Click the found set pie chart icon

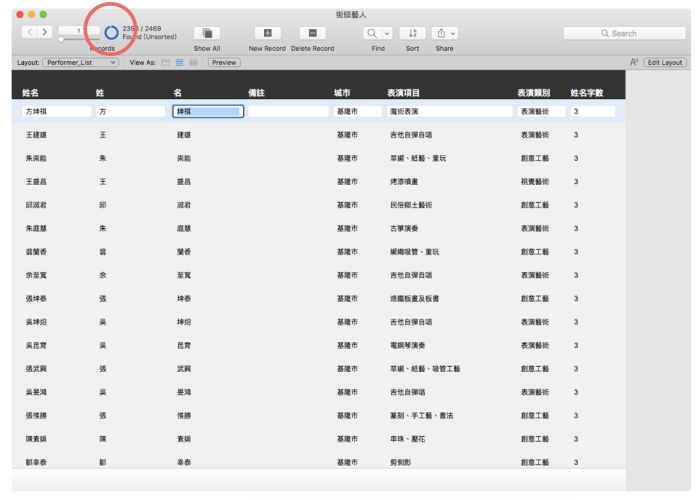point(111,33)
